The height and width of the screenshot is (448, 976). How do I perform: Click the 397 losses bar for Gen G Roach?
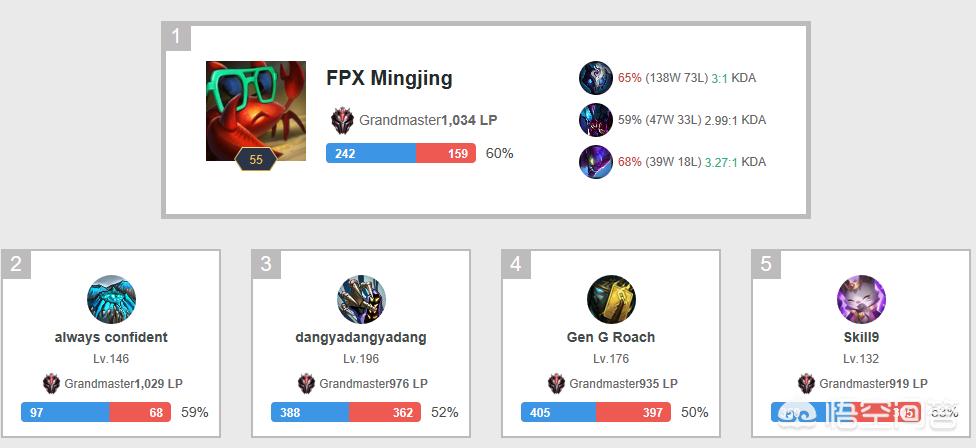click(633, 412)
